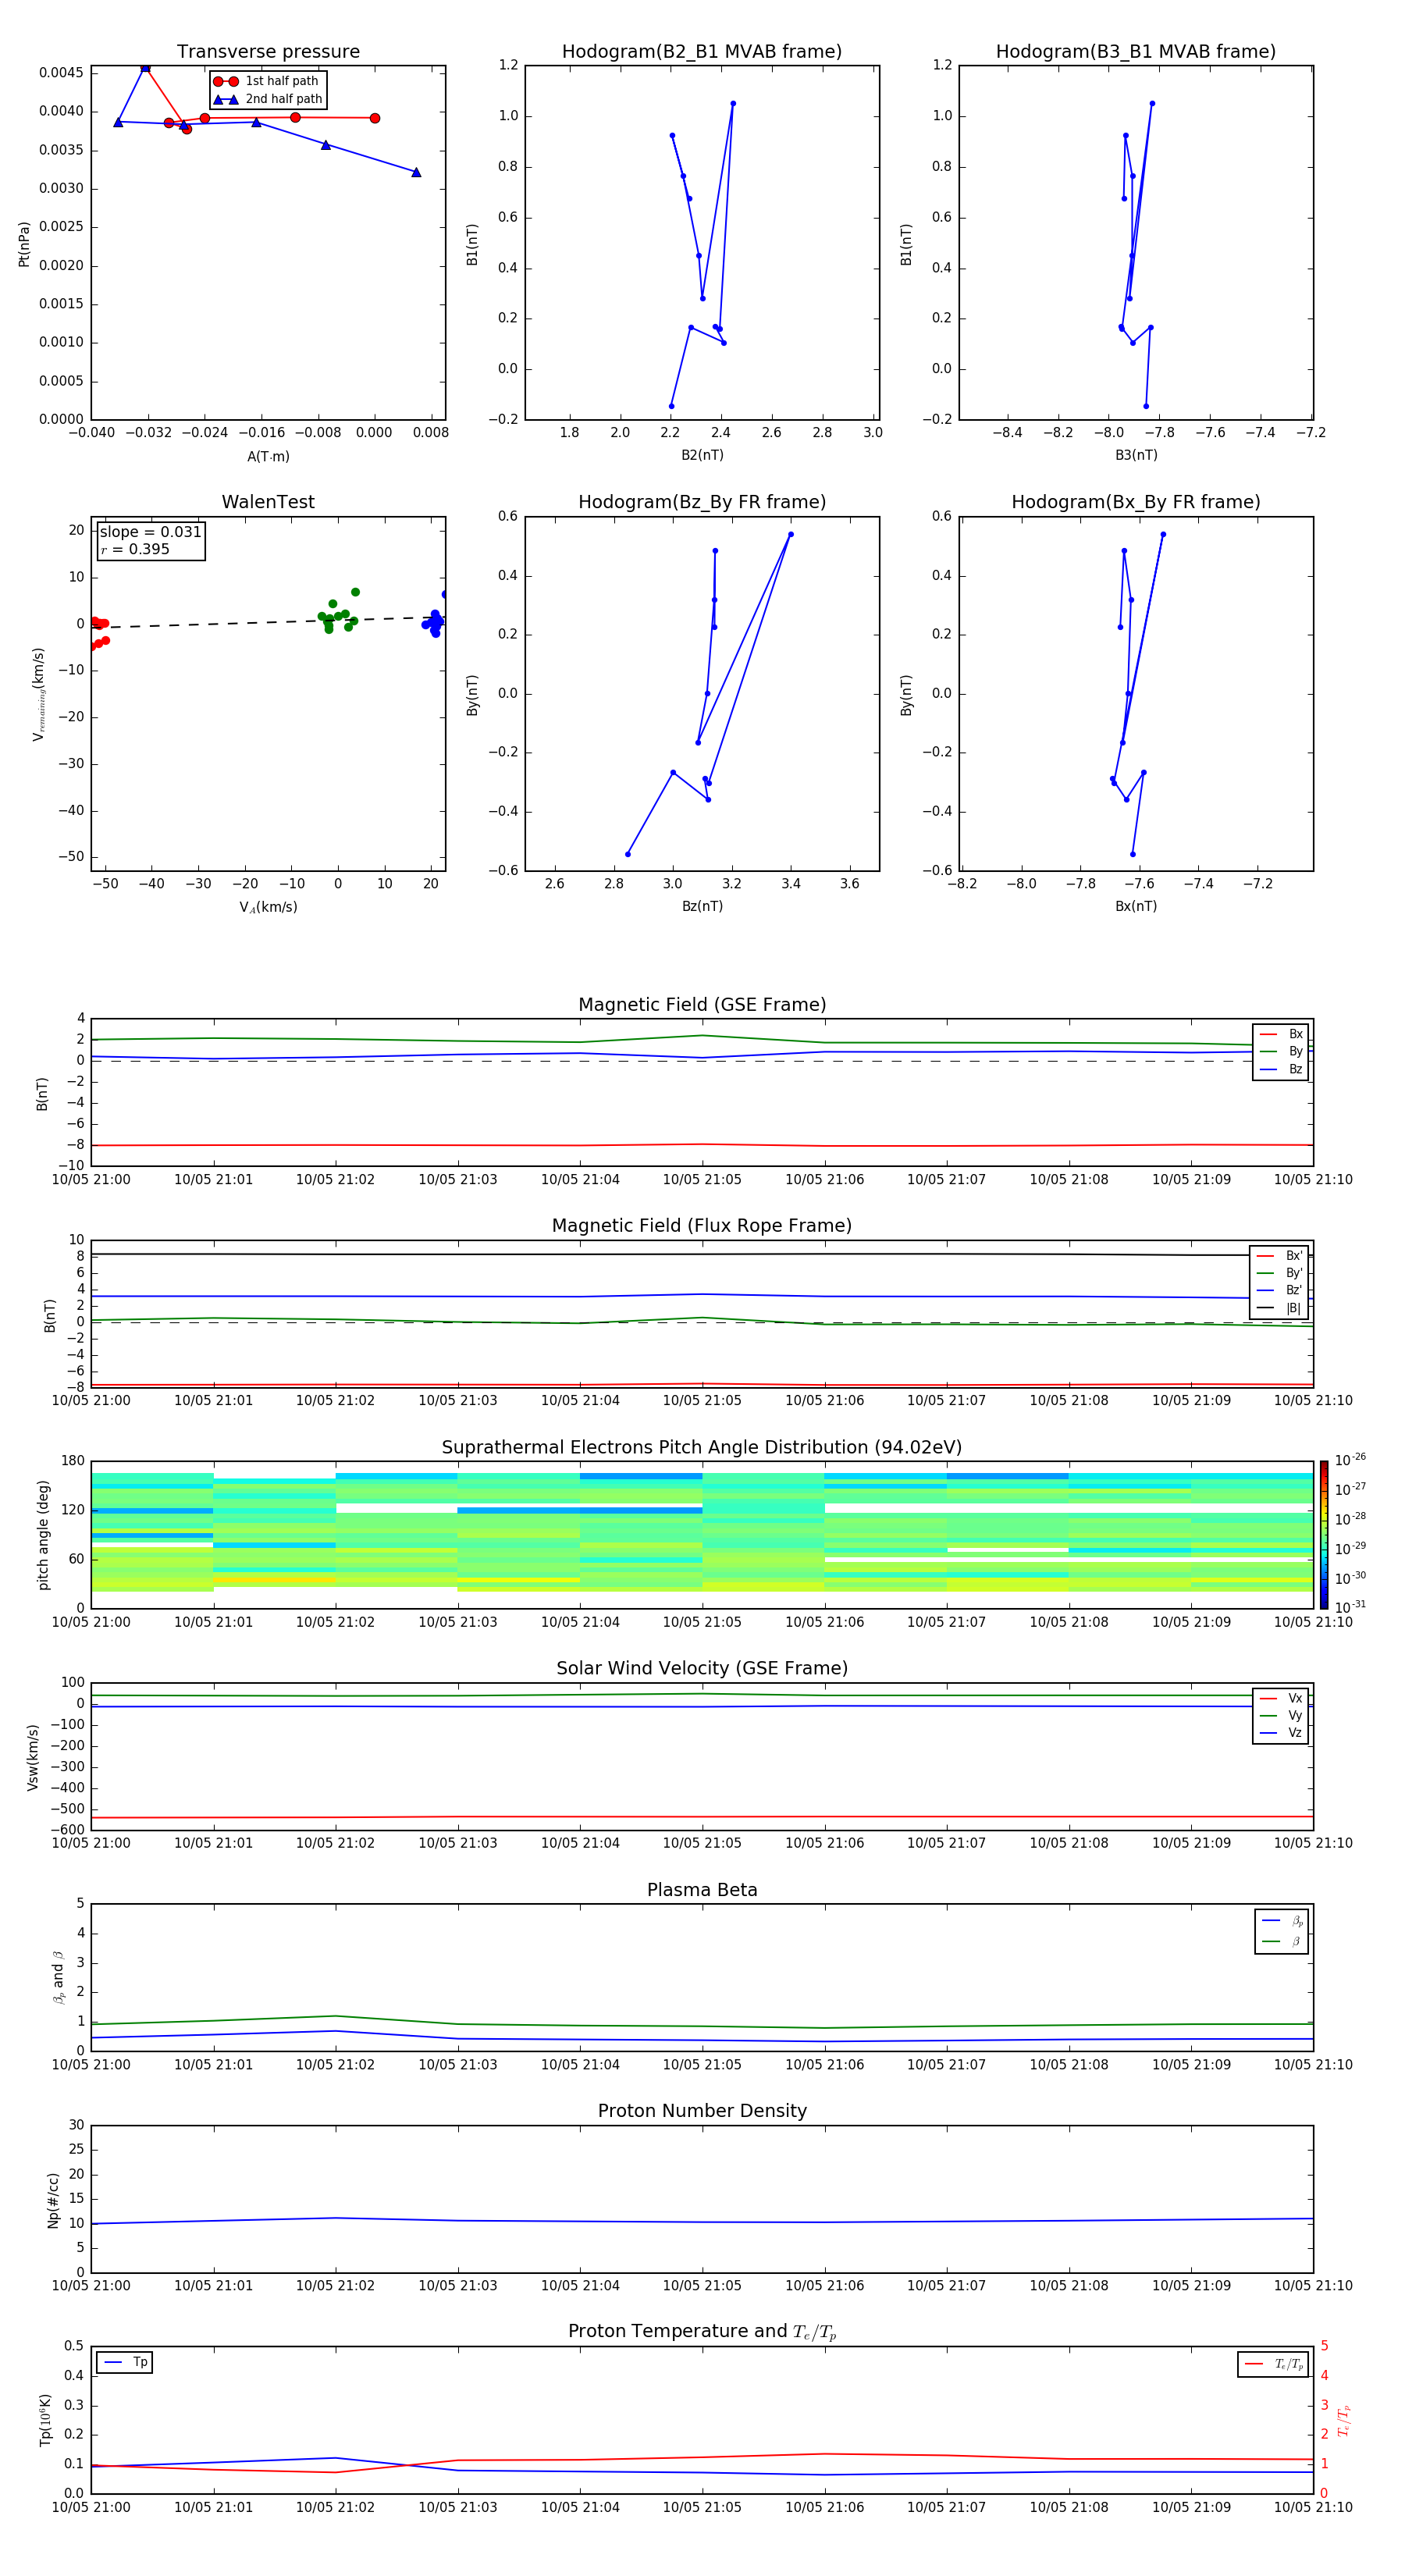The height and width of the screenshot is (2576, 1405).
Task: Click 'Hodogram(Bz_By FR frame)' title
Action: (x=702, y=502)
